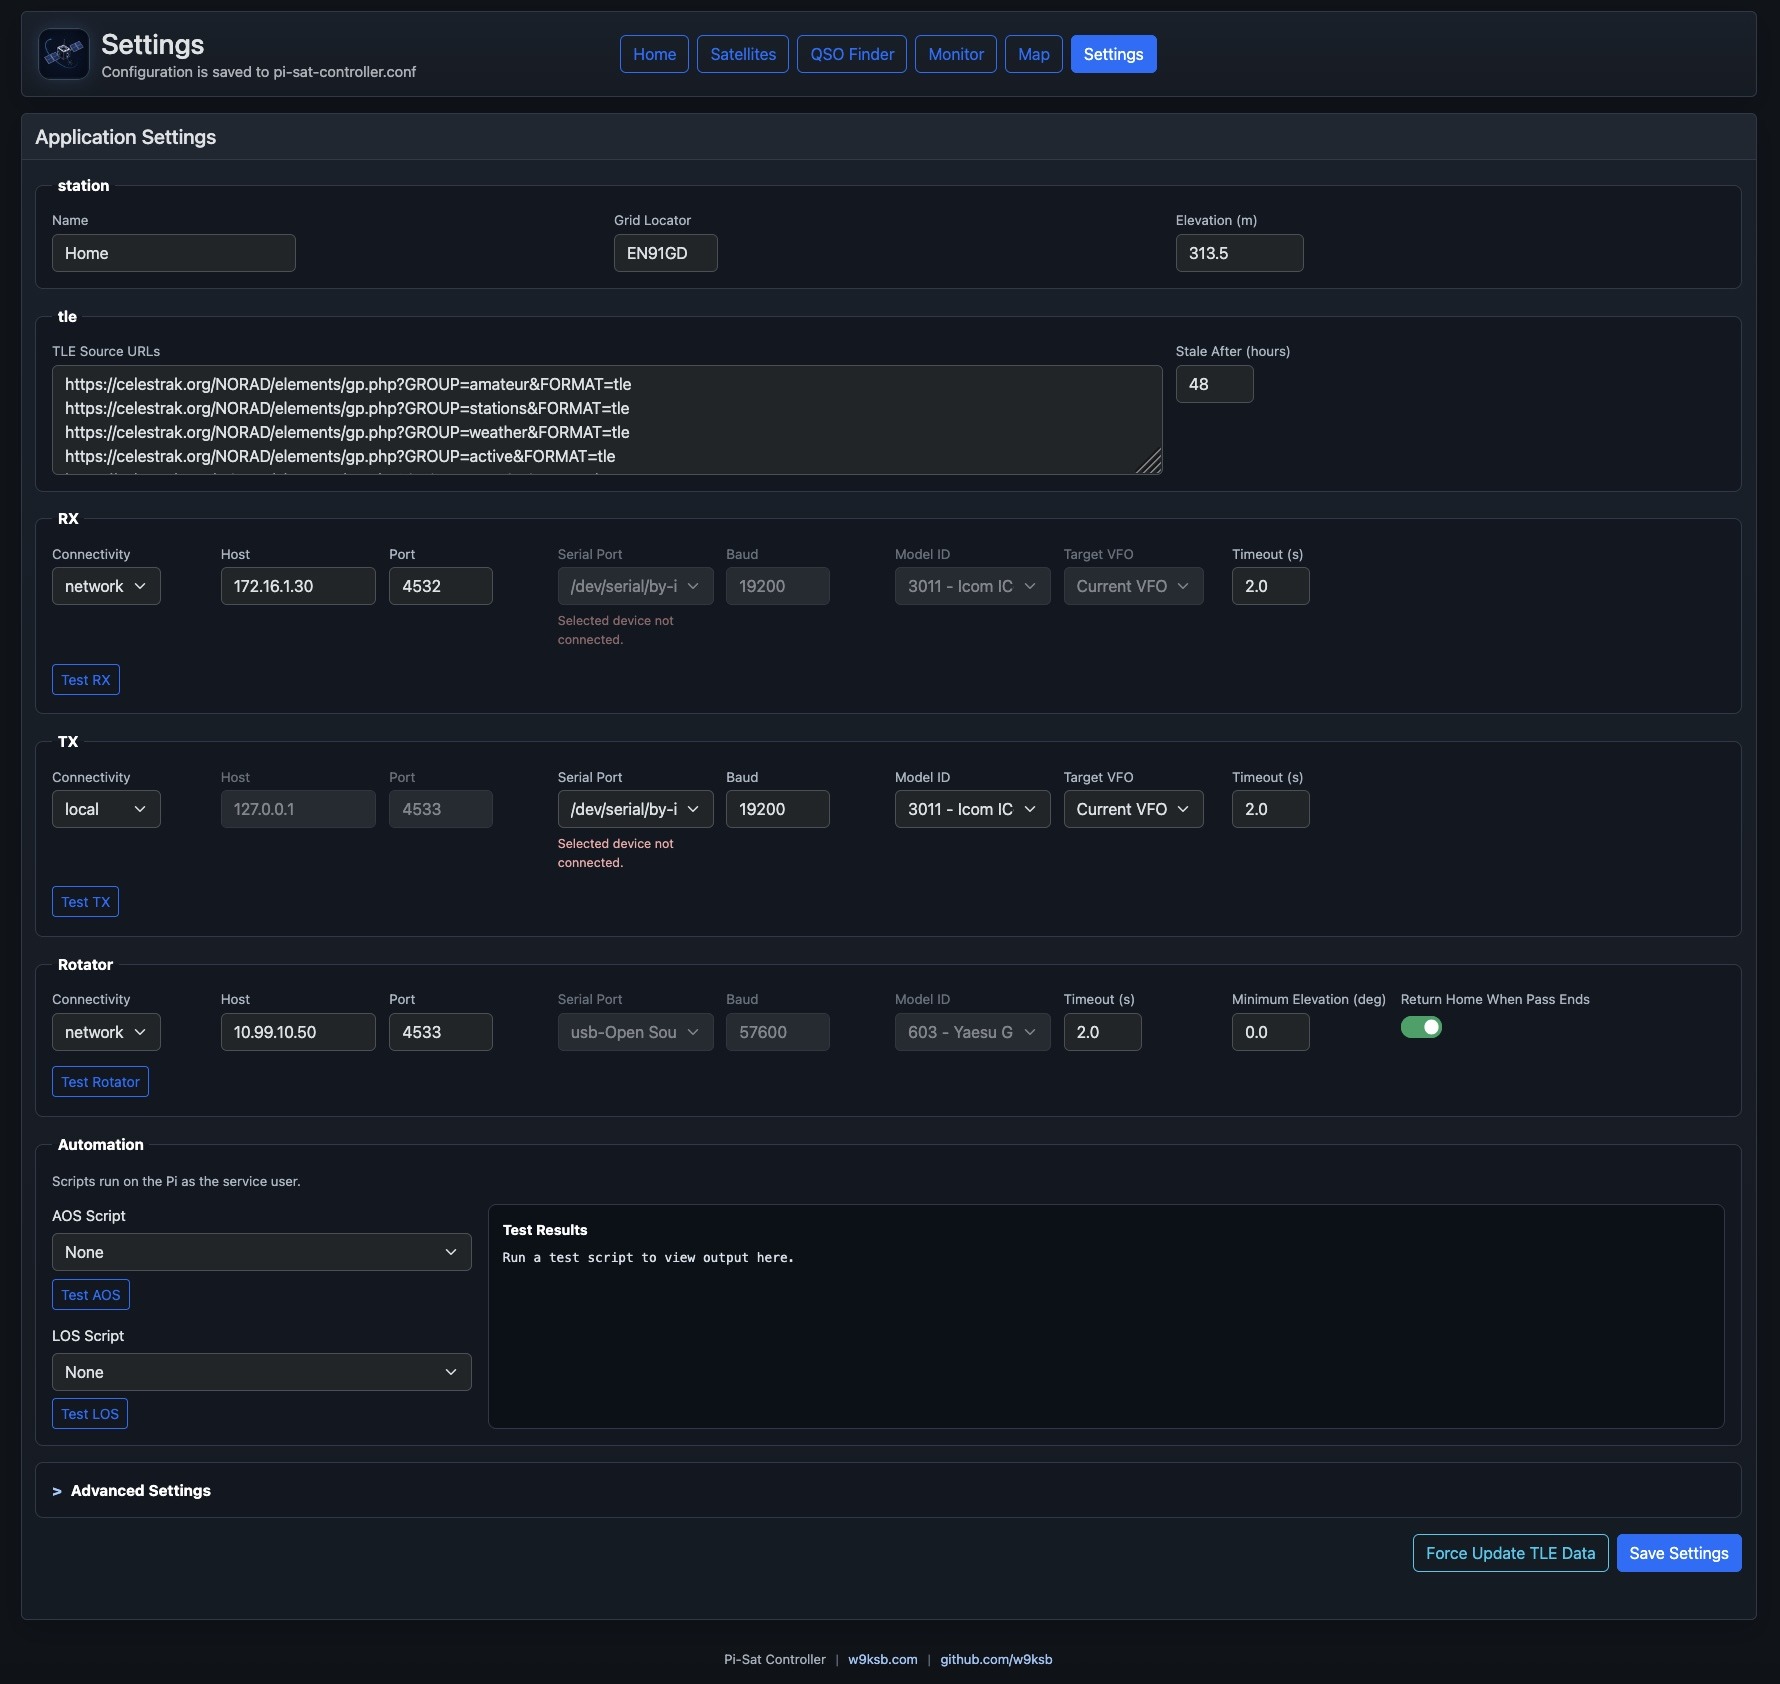
Task: Click 'Configuration is saved to pi-sat-controller.conf' text
Action: click(258, 72)
